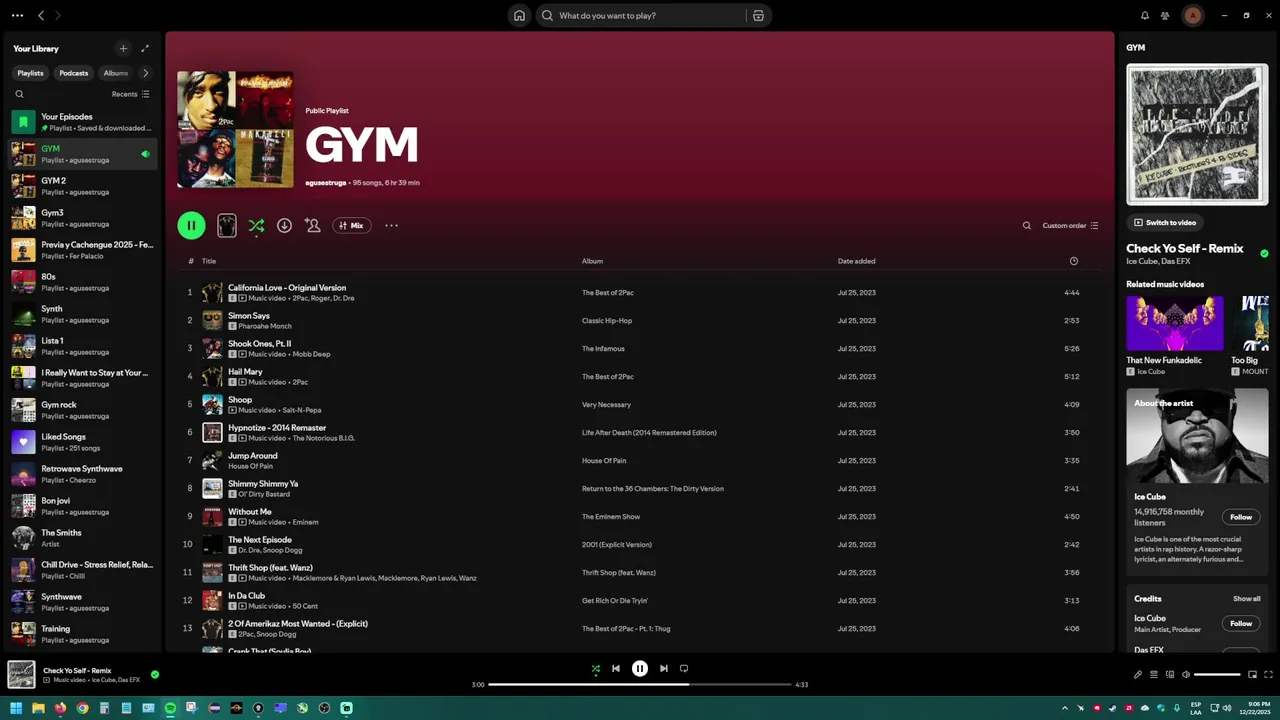The width and height of the screenshot is (1280, 720).
Task: Open the Friend Activity icon
Action: (1165, 16)
